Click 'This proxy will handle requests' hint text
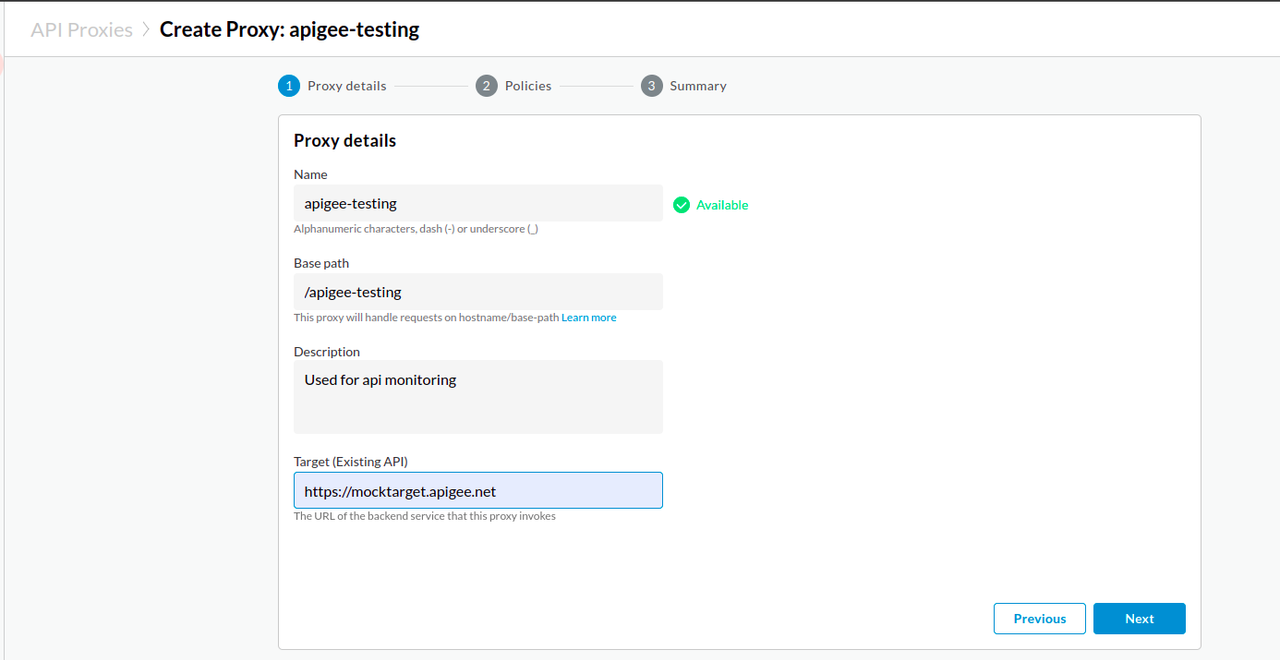1280x660 pixels. 426,318
